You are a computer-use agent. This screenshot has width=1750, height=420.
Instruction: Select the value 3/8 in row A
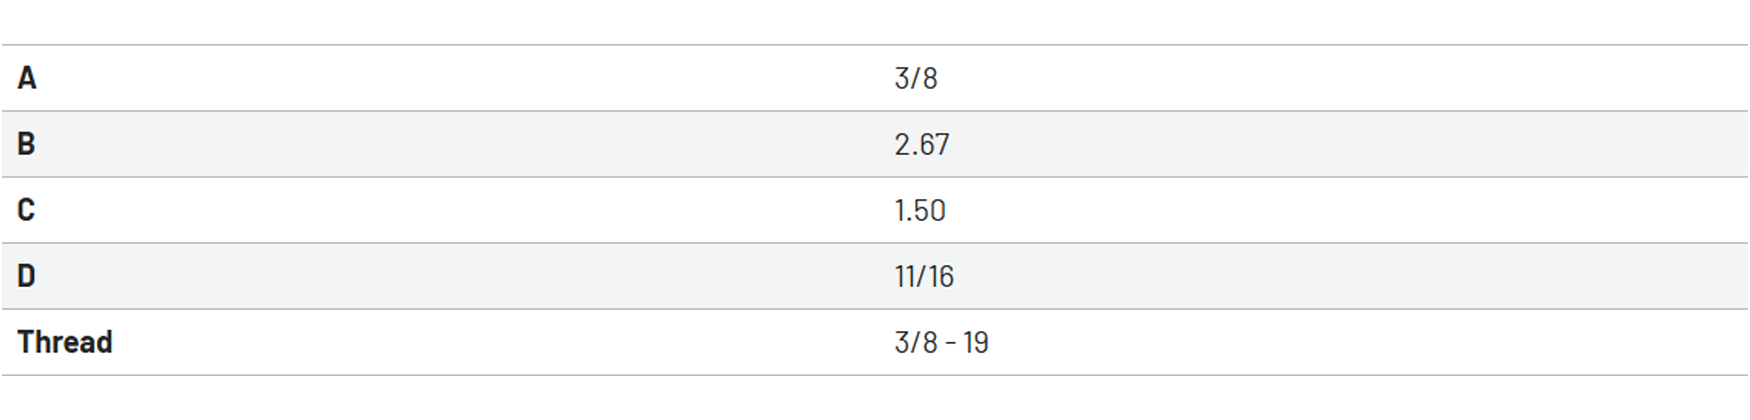point(916,78)
